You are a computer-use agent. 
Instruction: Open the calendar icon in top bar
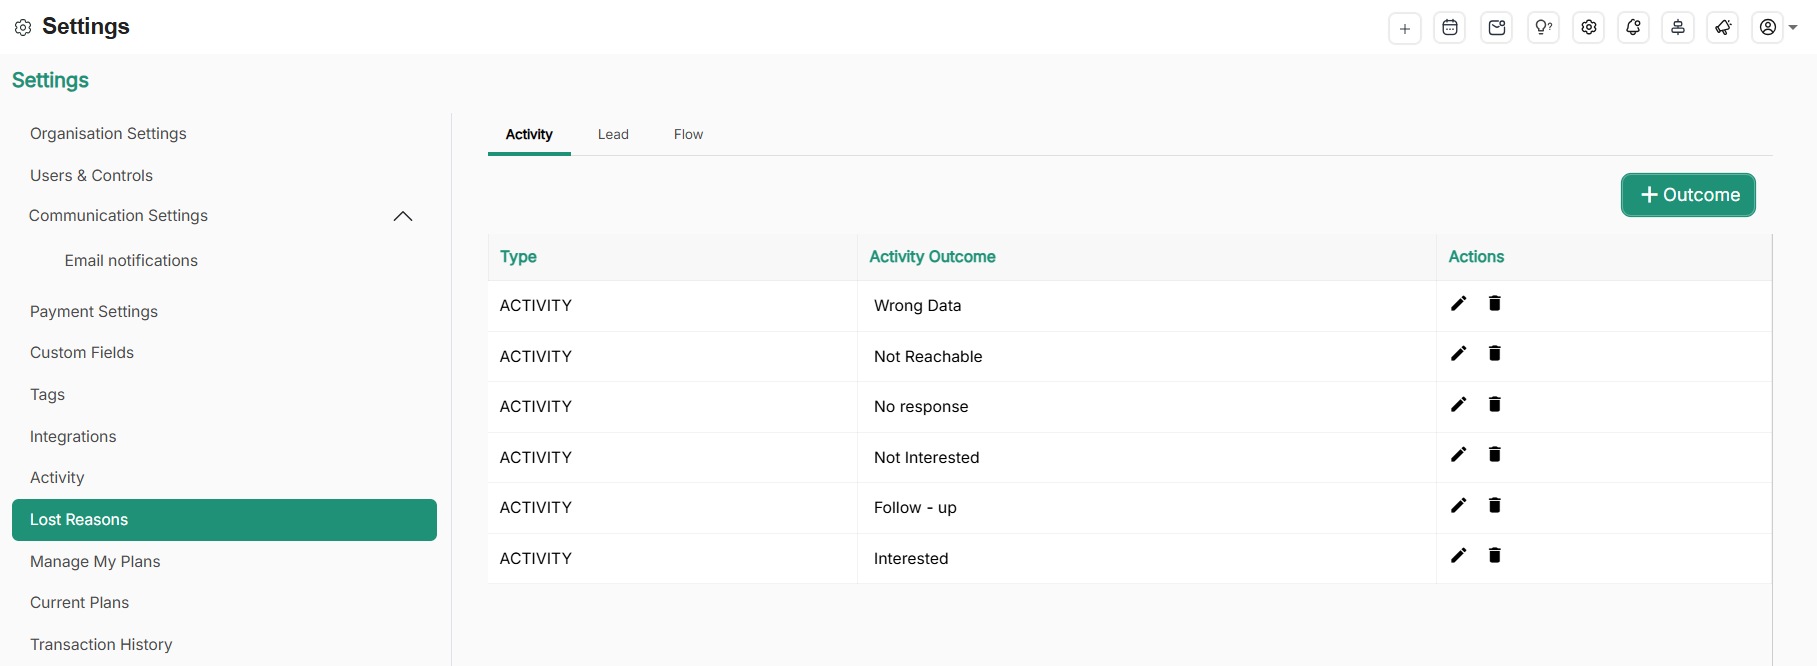pos(1450,28)
